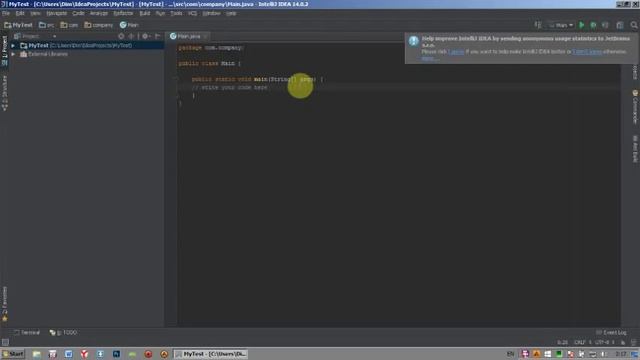Image resolution: width=640 pixels, height=360 pixels.
Task: Open the Run menu
Action: [160, 13]
